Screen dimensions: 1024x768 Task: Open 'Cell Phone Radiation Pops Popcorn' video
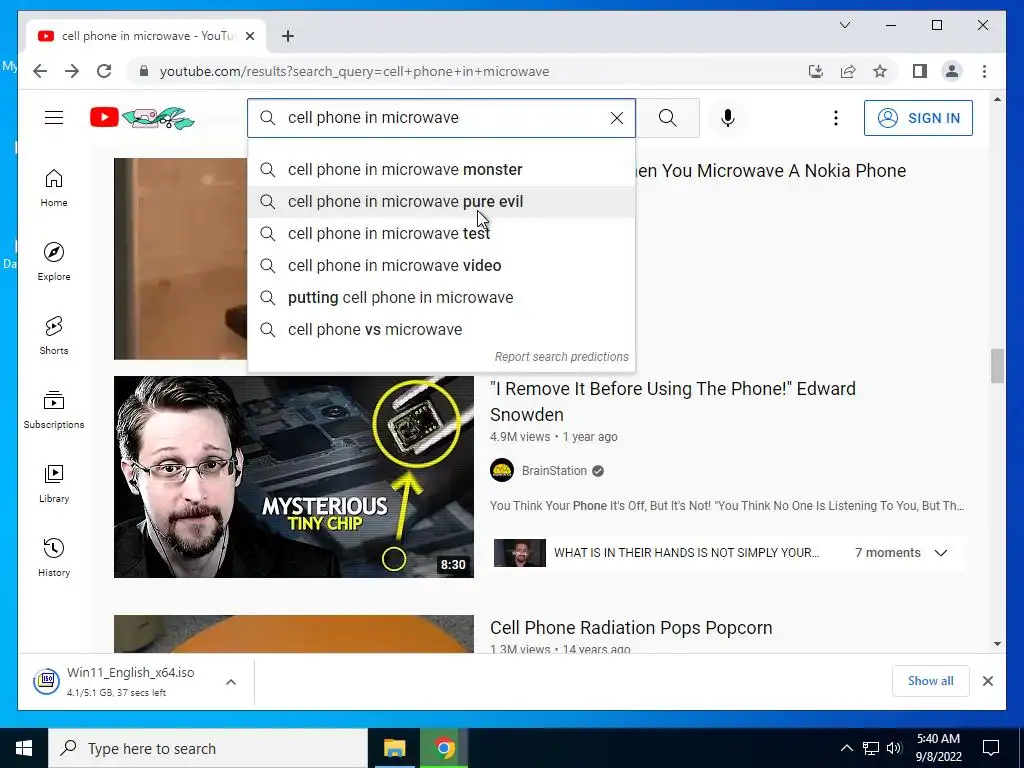[631, 628]
